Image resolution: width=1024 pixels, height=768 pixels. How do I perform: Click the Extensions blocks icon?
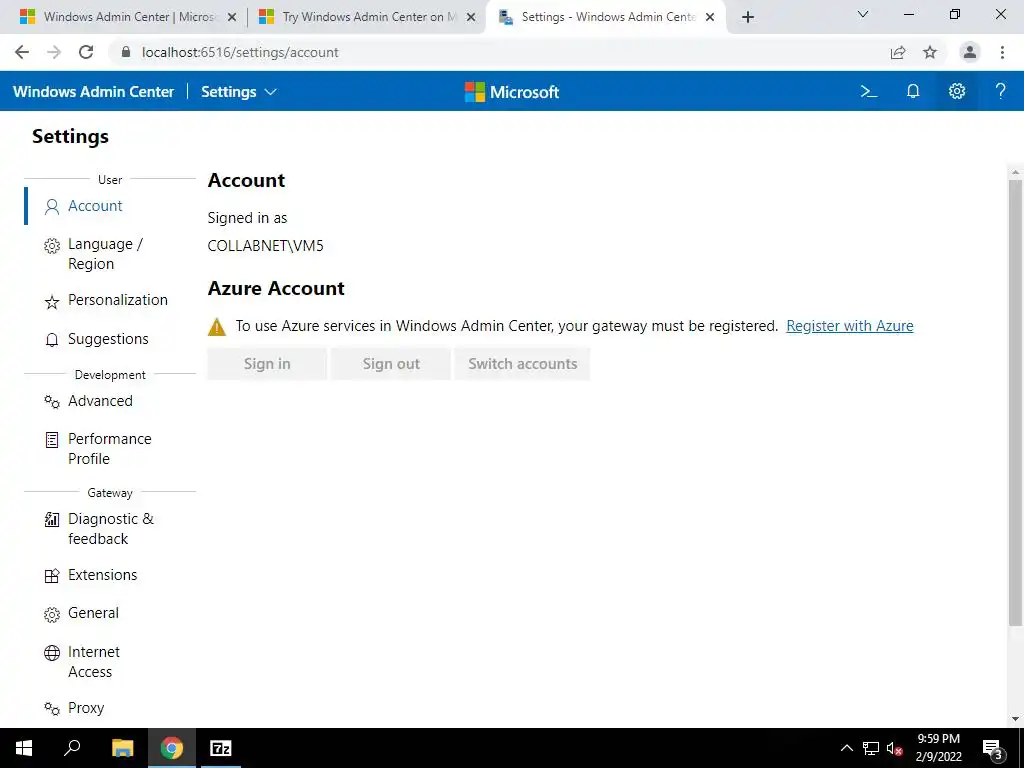52,576
